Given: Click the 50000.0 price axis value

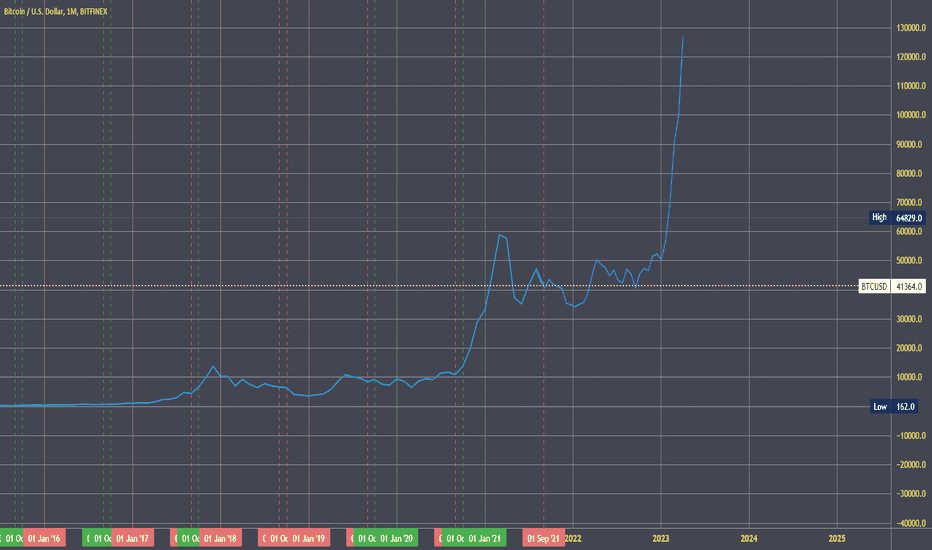Looking at the screenshot, I should pos(911,260).
